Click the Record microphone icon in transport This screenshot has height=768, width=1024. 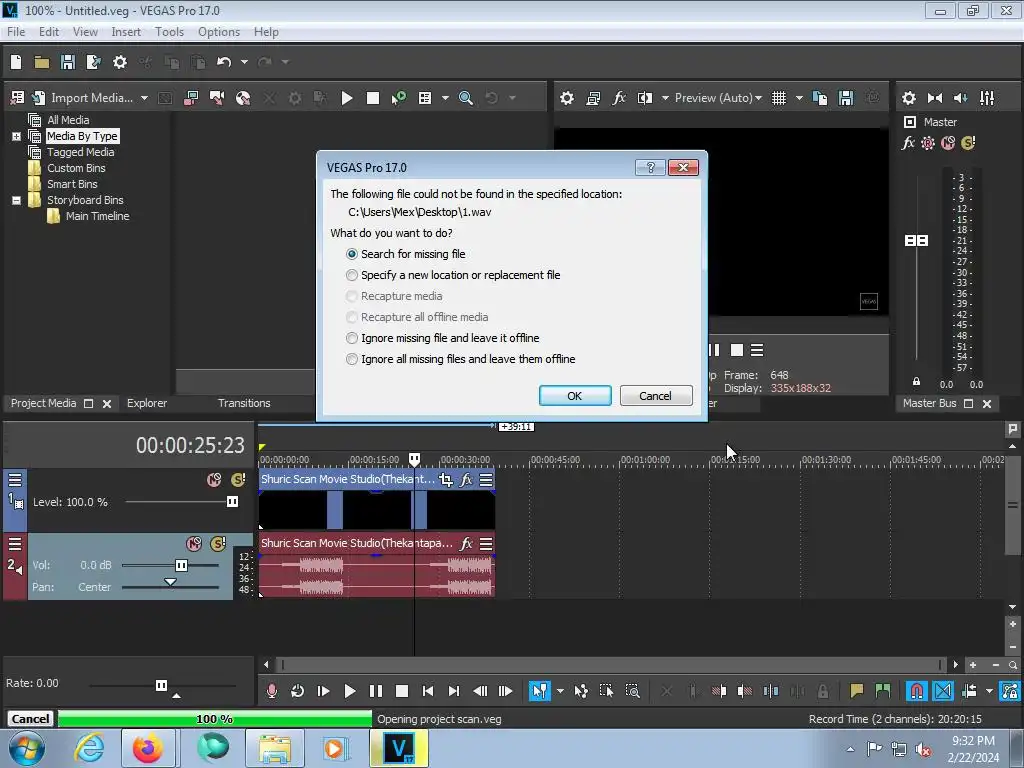point(272,691)
